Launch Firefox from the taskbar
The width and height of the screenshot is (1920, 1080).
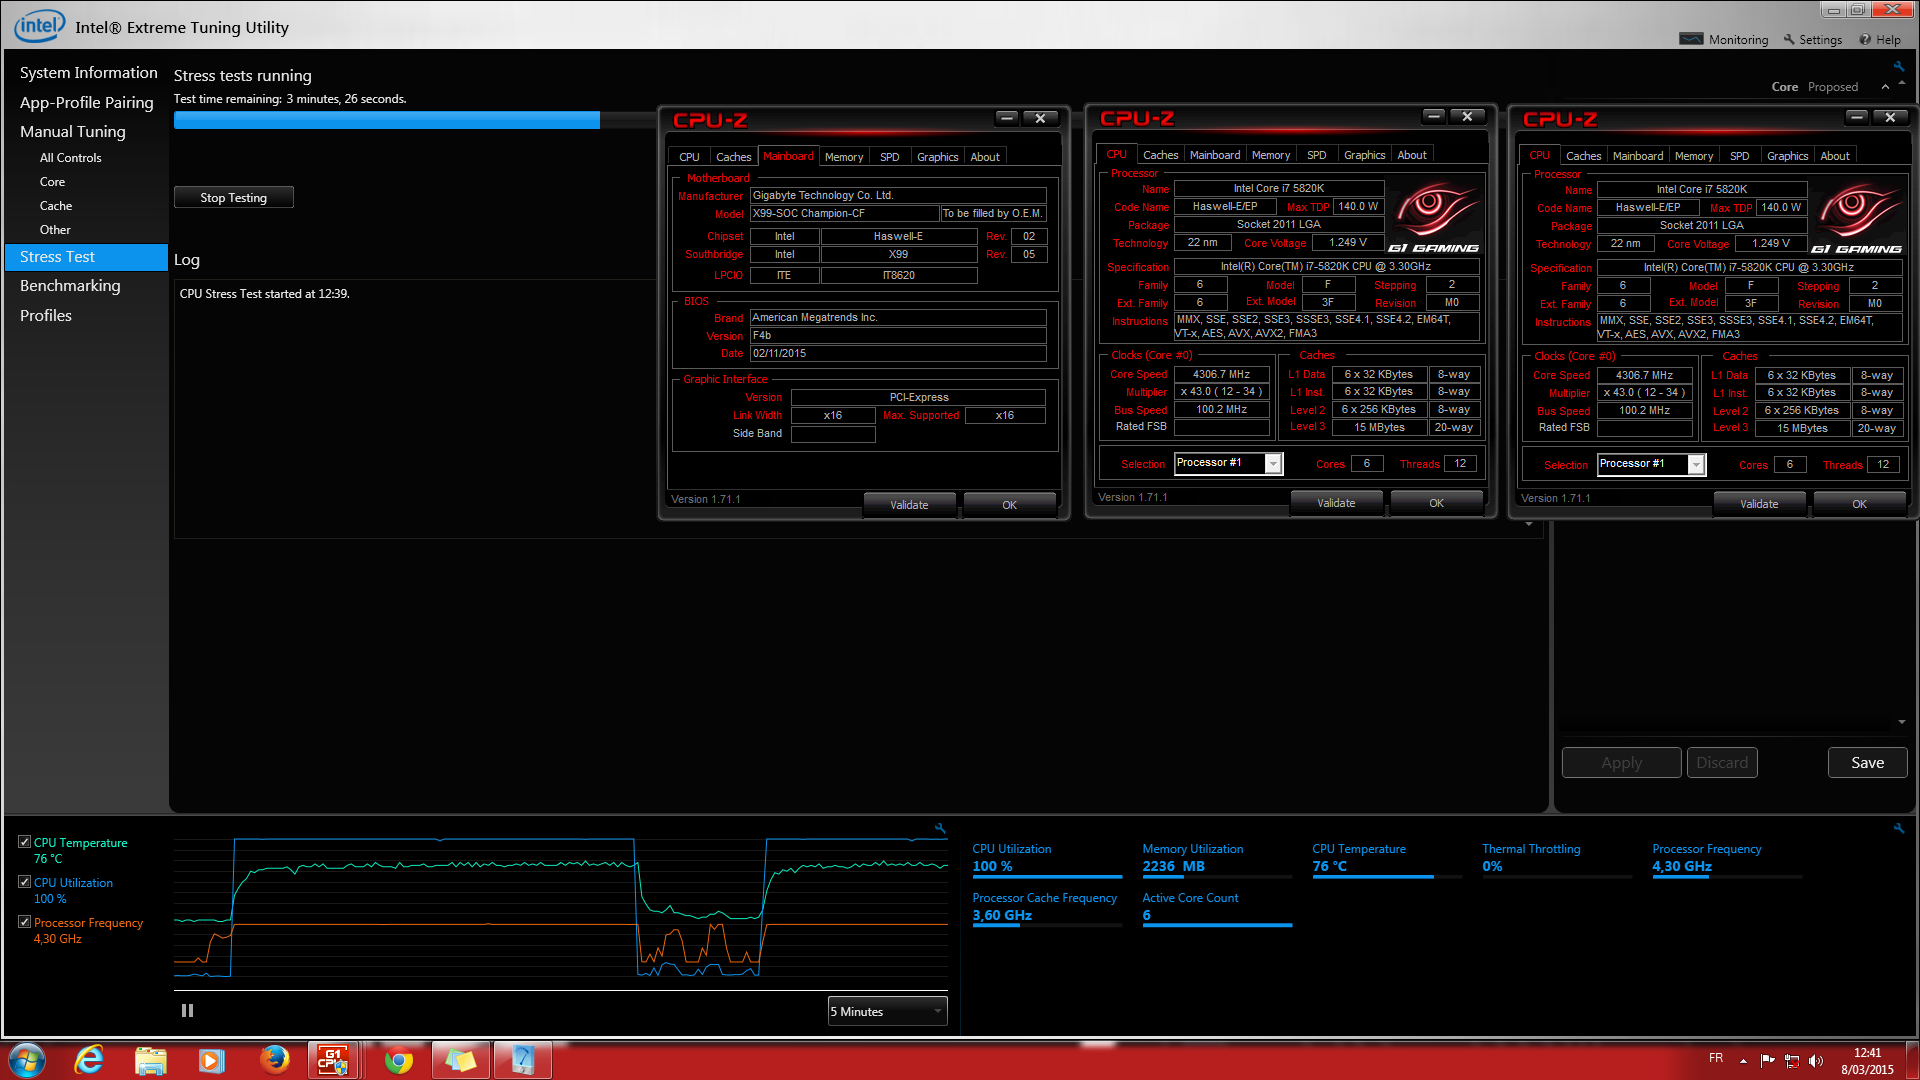[273, 1060]
